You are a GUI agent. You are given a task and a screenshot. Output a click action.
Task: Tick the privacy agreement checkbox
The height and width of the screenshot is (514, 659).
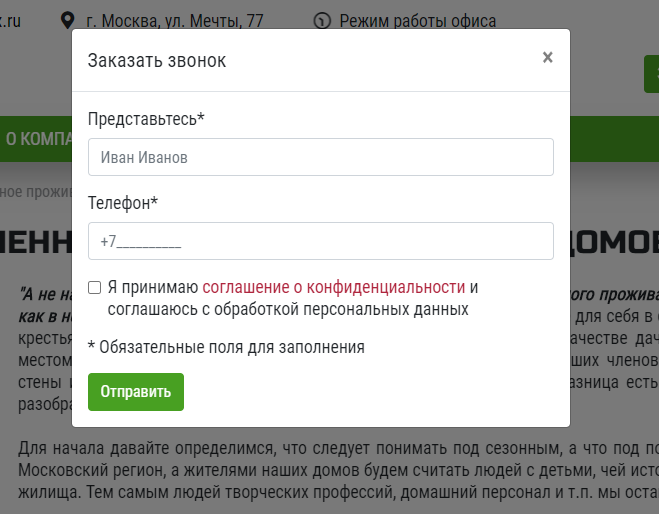coord(94,288)
